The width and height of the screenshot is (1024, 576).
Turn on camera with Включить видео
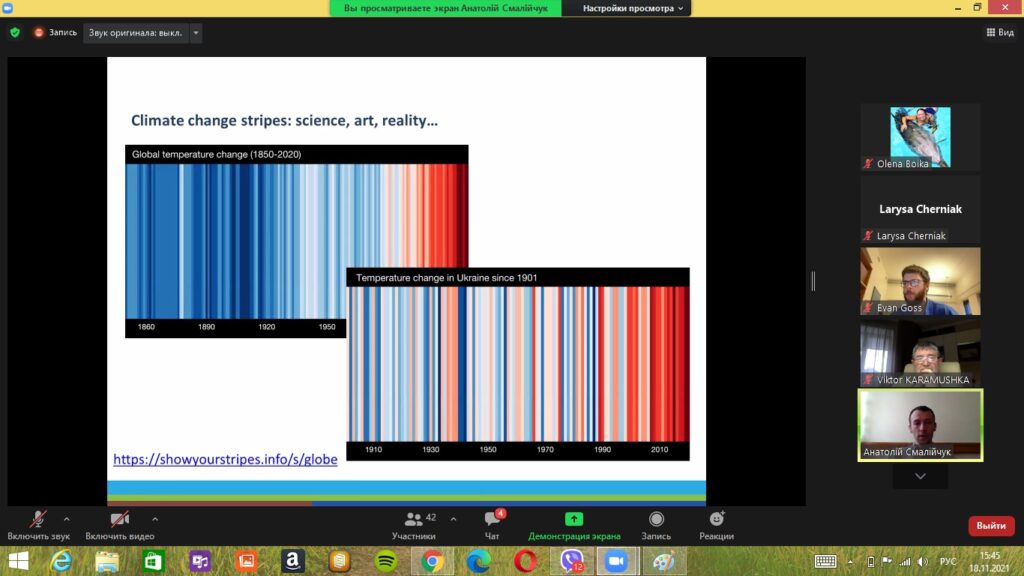(x=119, y=524)
